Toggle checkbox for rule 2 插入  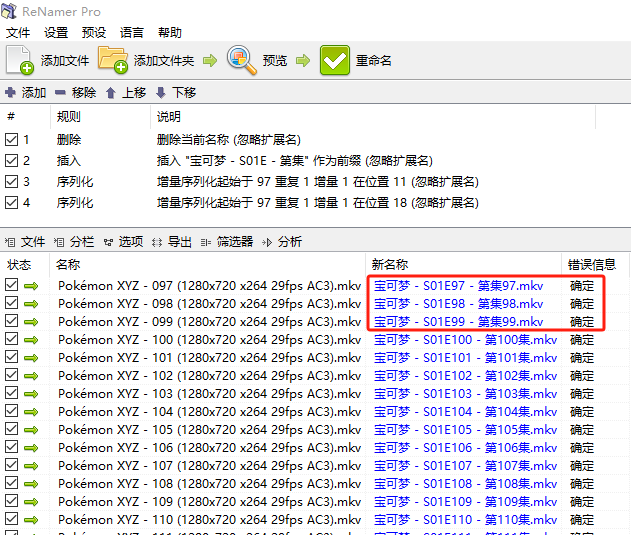(x=11, y=161)
